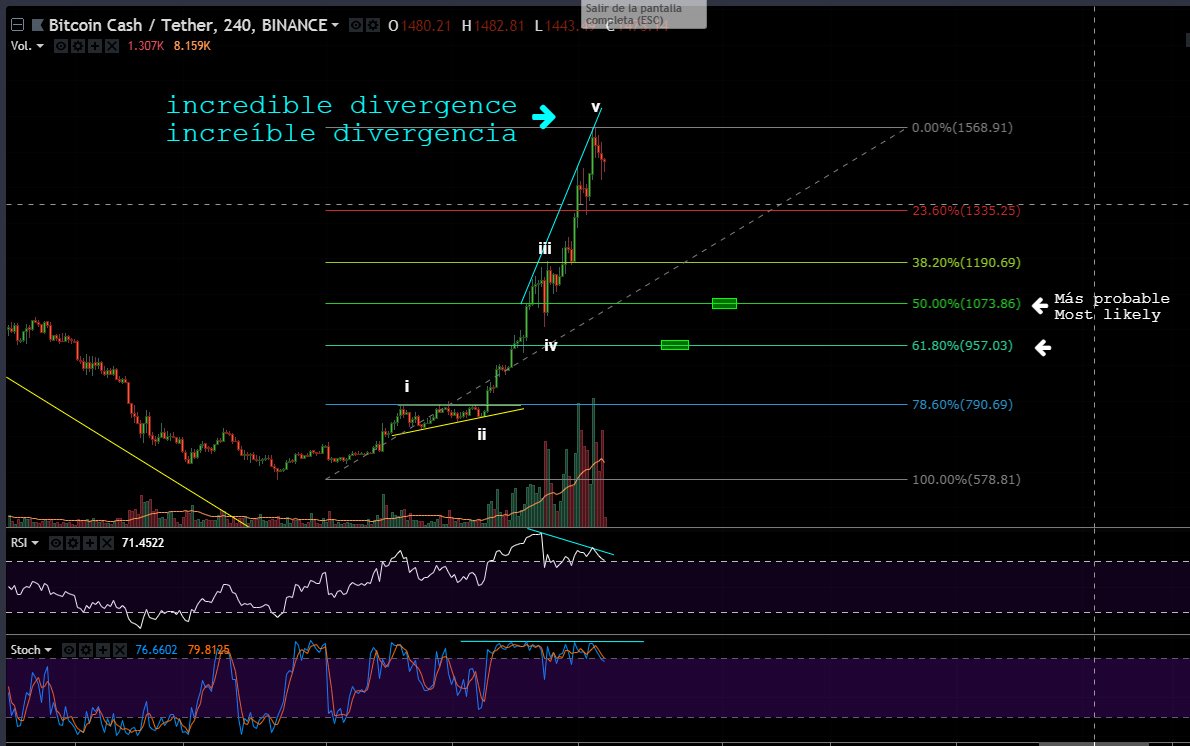Select the 78.60%(790.69) Fibonacci label
The height and width of the screenshot is (746, 1190).
tap(962, 404)
